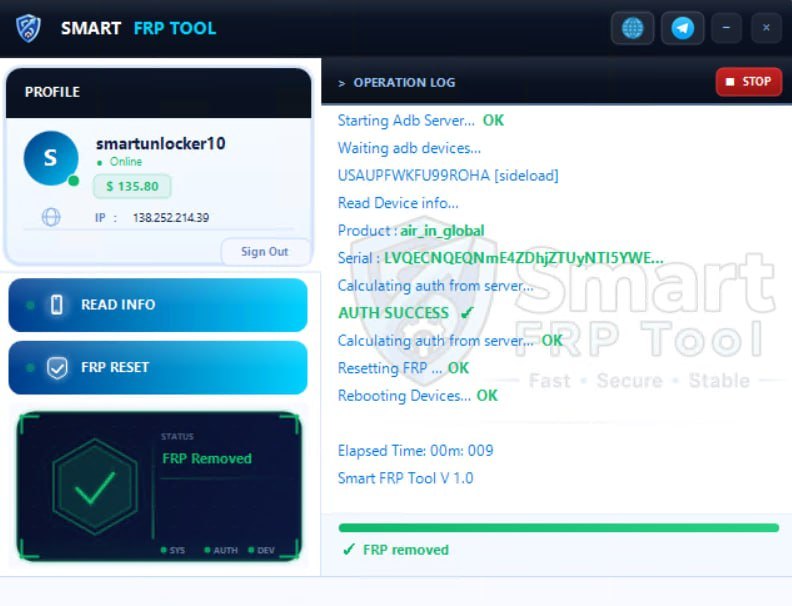This screenshot has height=606, width=792.
Task: Open the Telegram channel icon
Action: point(682,28)
